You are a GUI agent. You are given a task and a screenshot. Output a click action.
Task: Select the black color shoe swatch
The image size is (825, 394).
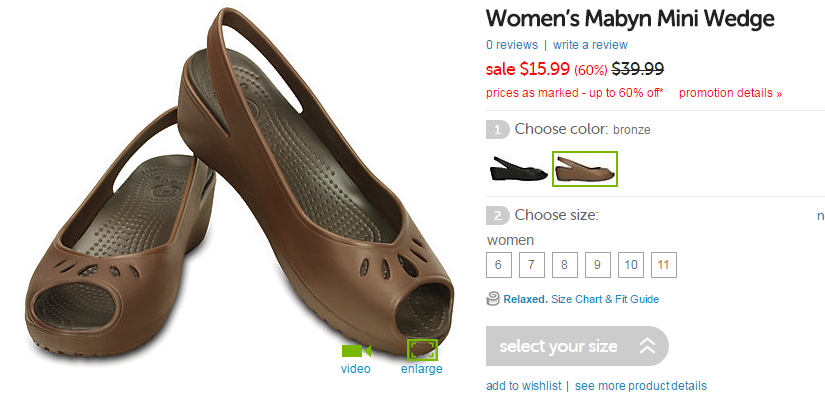coord(517,169)
